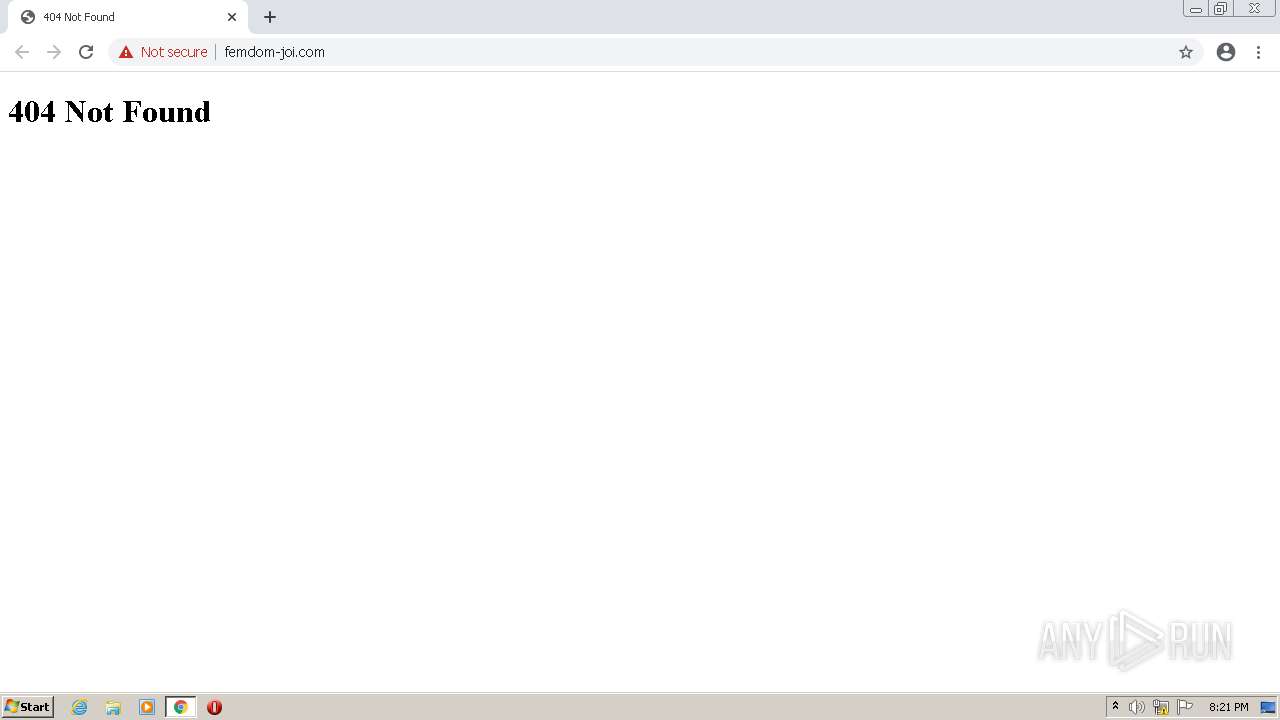This screenshot has height=720, width=1280.
Task: Open Windows Explorer folder from the taskbar
Action: coord(113,707)
